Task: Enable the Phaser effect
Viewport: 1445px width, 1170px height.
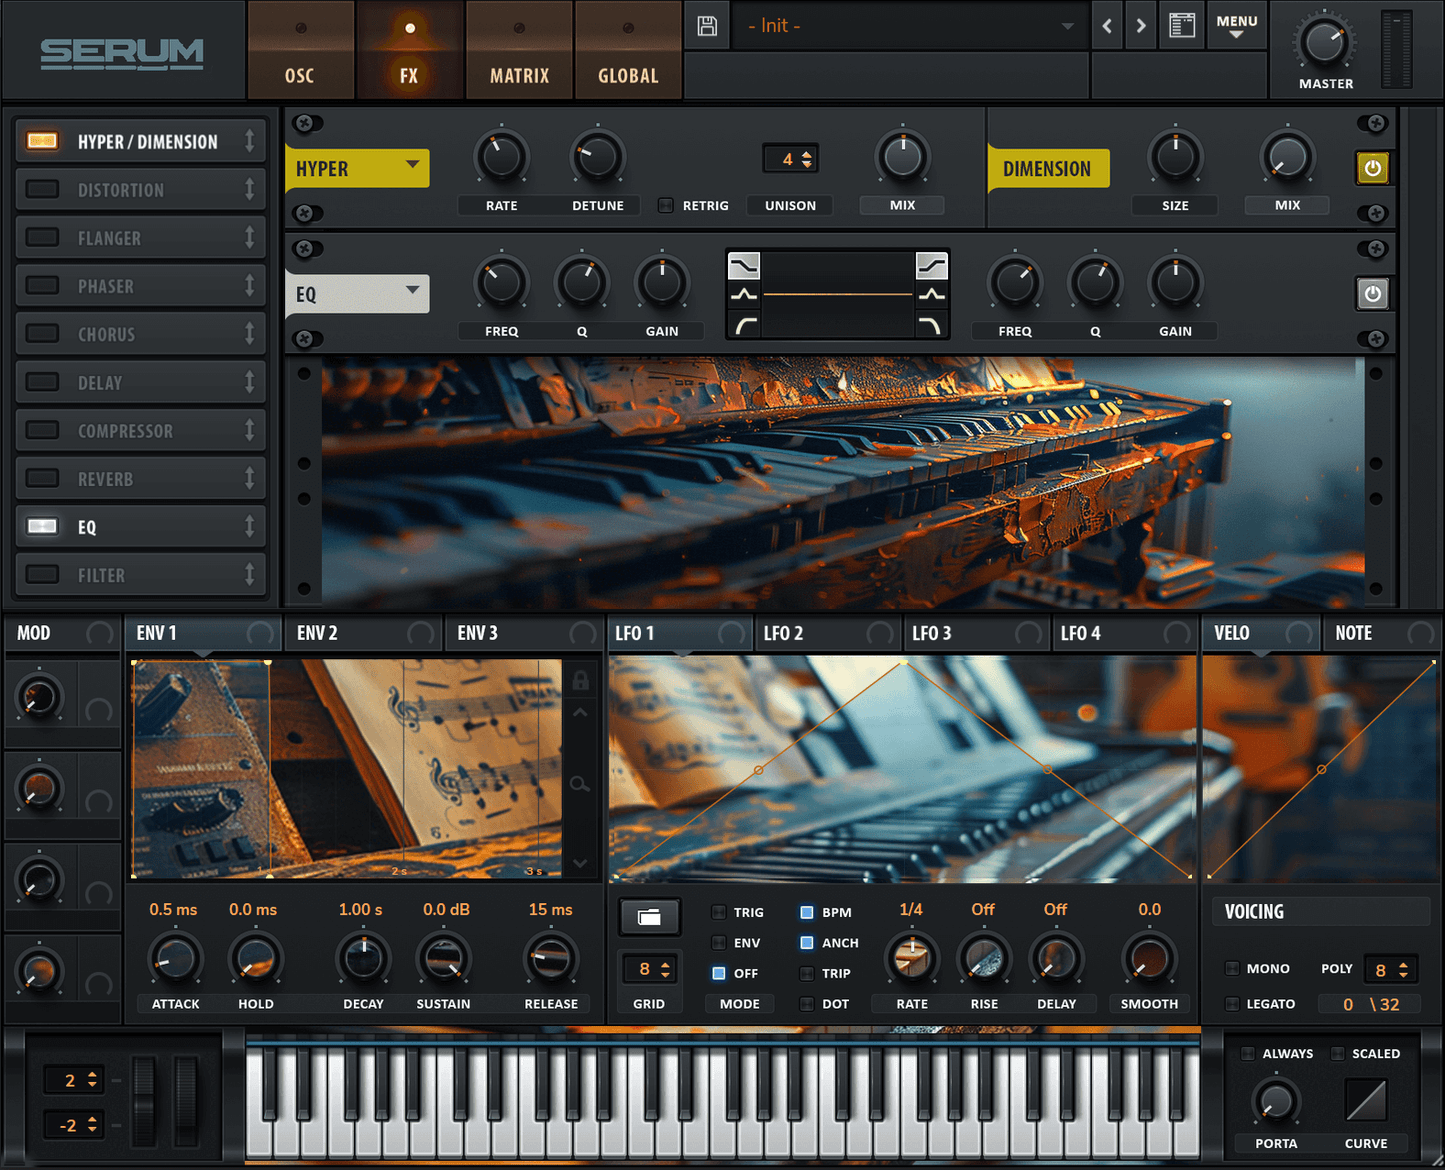Action: pos(42,285)
